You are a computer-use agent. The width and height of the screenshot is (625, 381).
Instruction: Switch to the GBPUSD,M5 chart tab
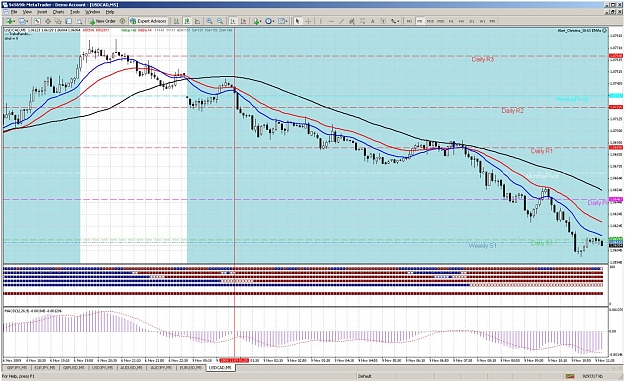pyautogui.click(x=73, y=367)
